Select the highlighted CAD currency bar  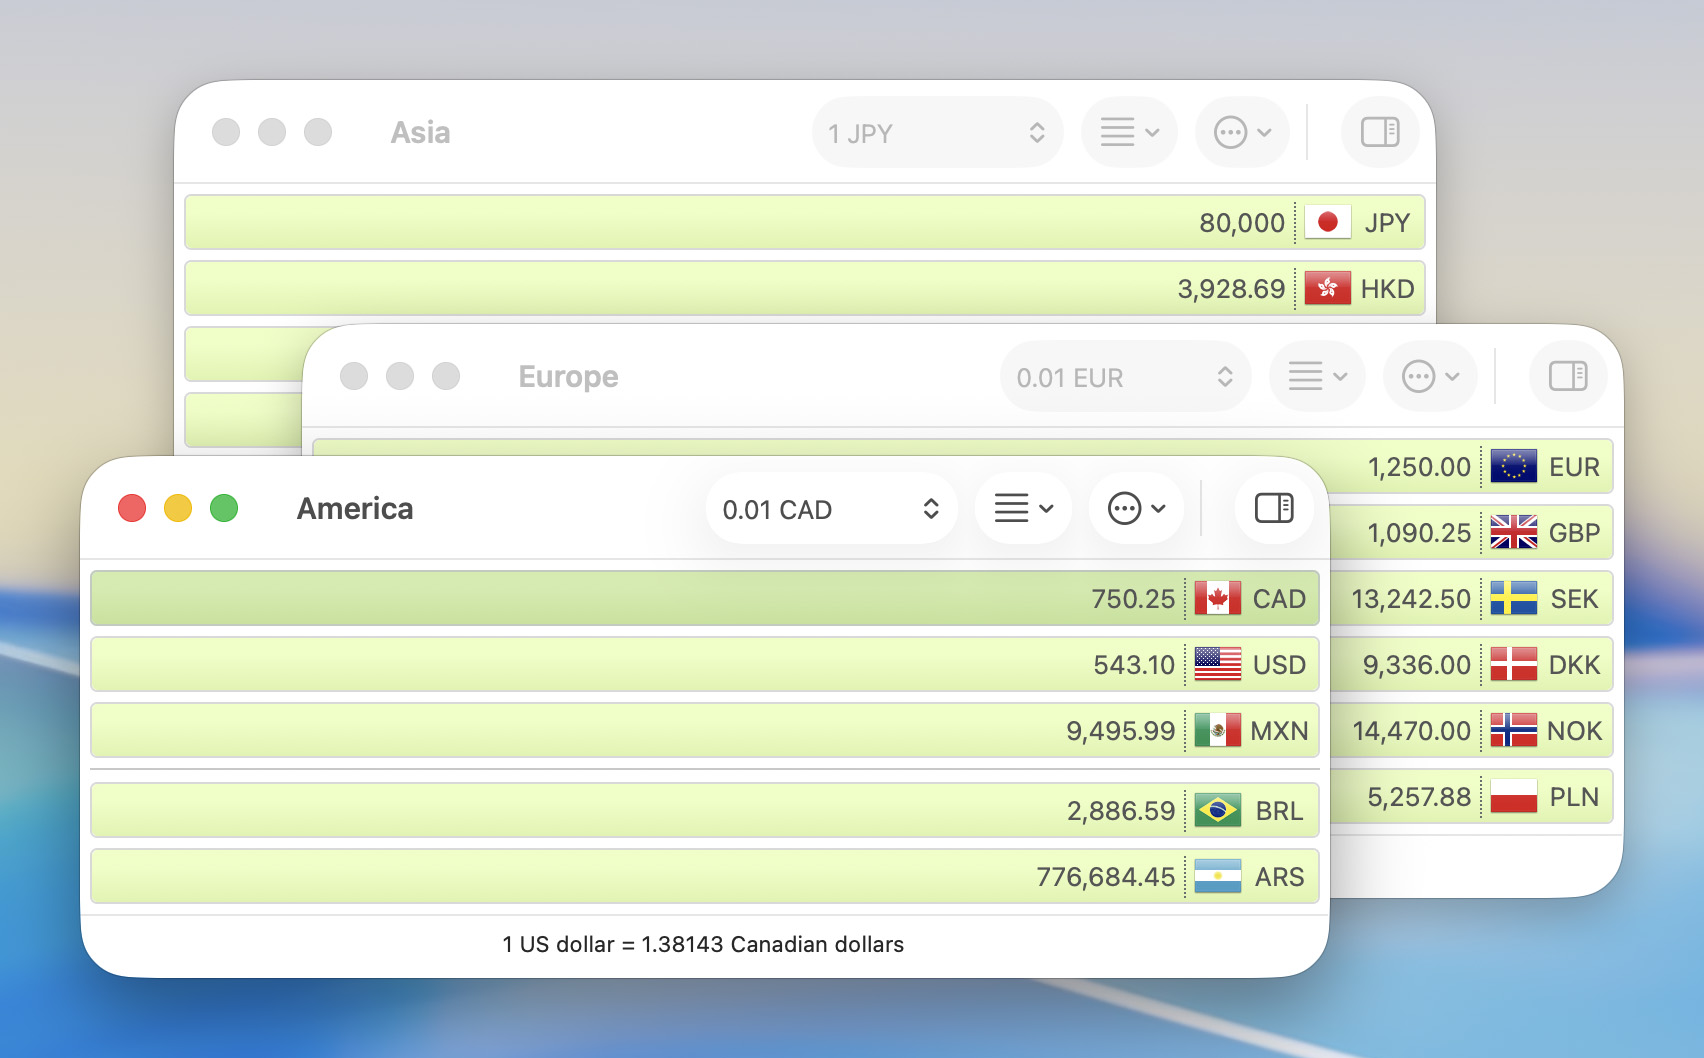[x=700, y=598]
